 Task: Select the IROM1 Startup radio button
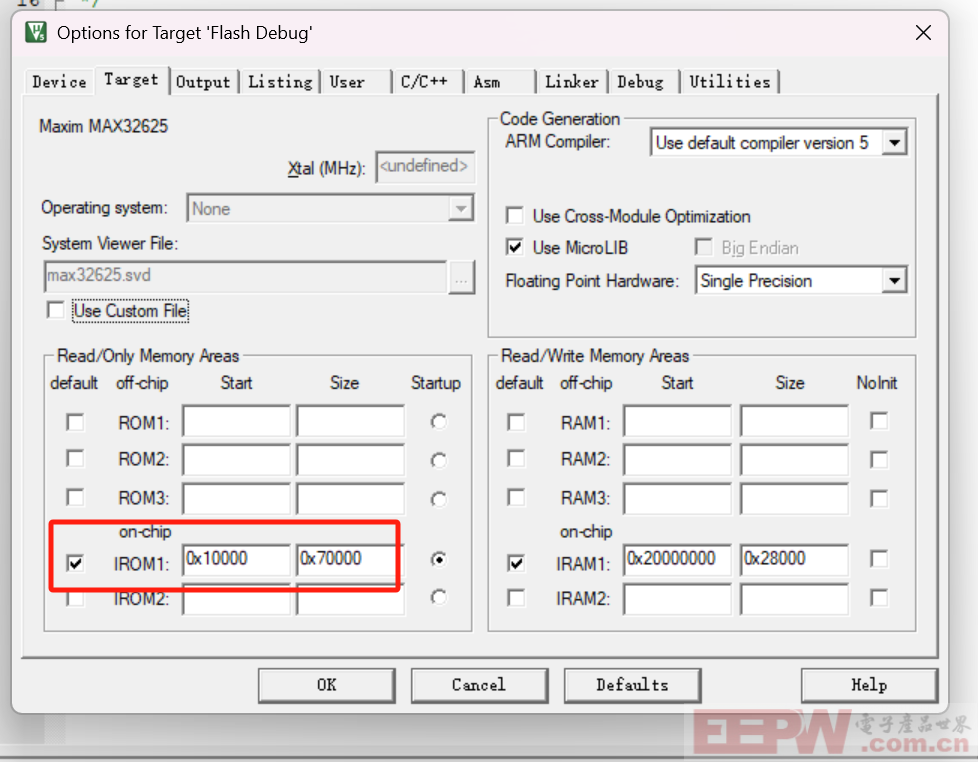click(x=438, y=559)
